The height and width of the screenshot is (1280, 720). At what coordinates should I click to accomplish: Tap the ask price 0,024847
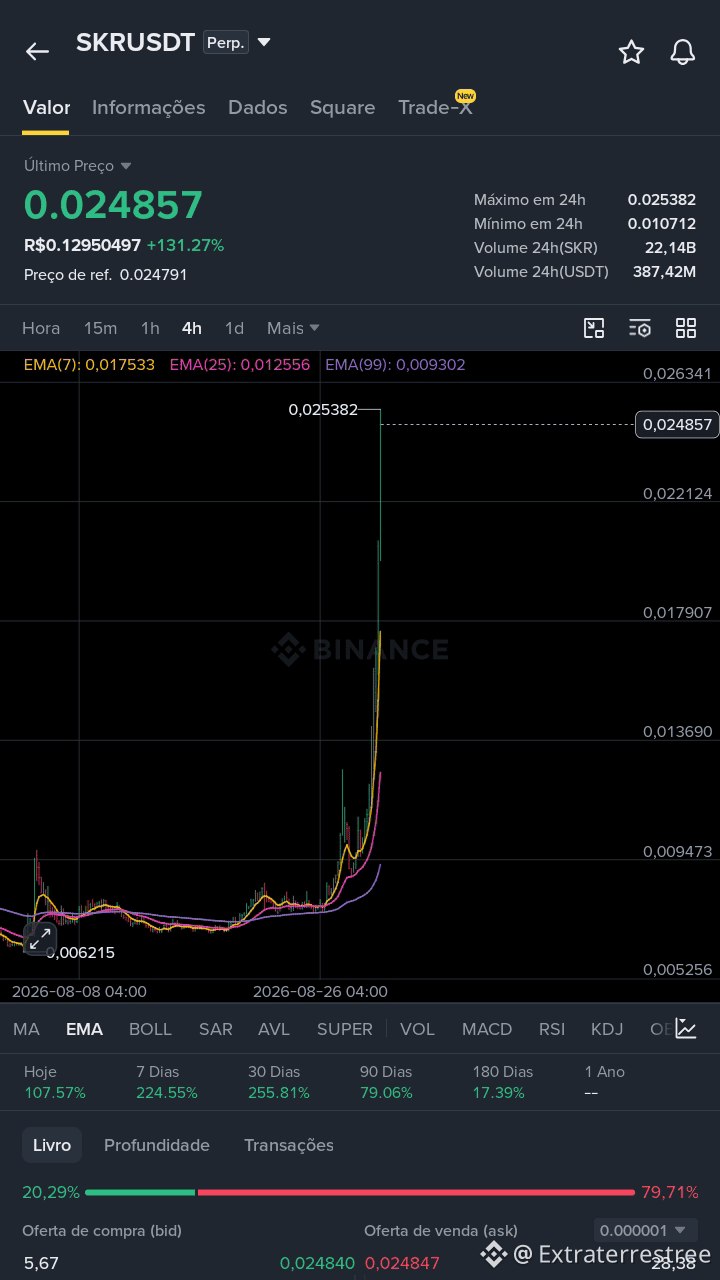coord(402,1263)
